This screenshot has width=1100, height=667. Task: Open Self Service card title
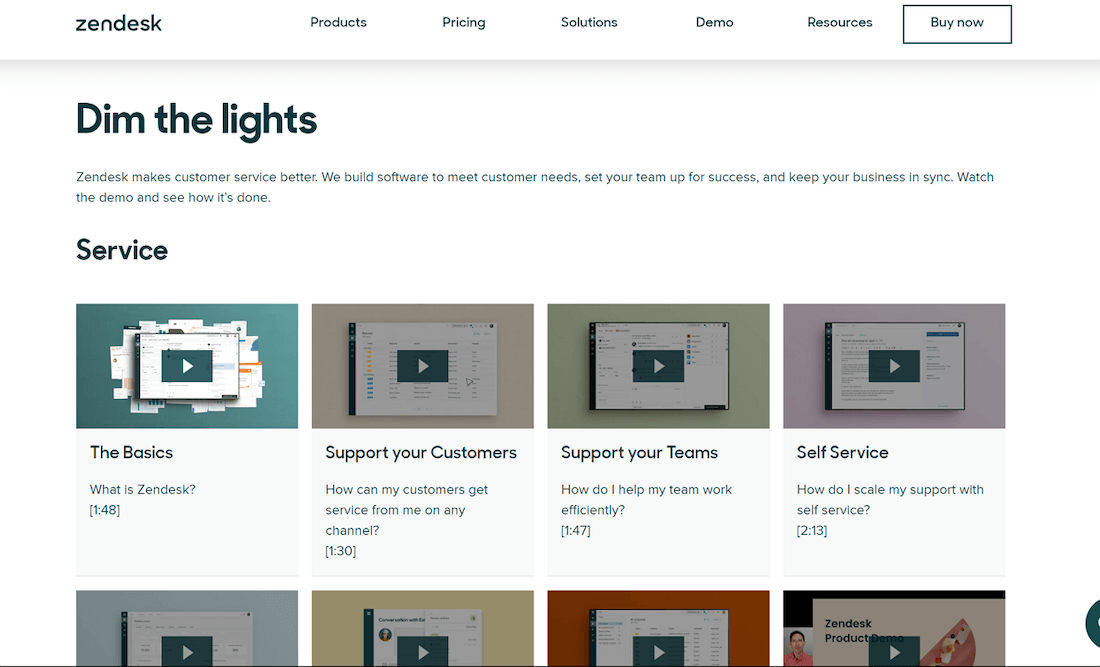[843, 452]
